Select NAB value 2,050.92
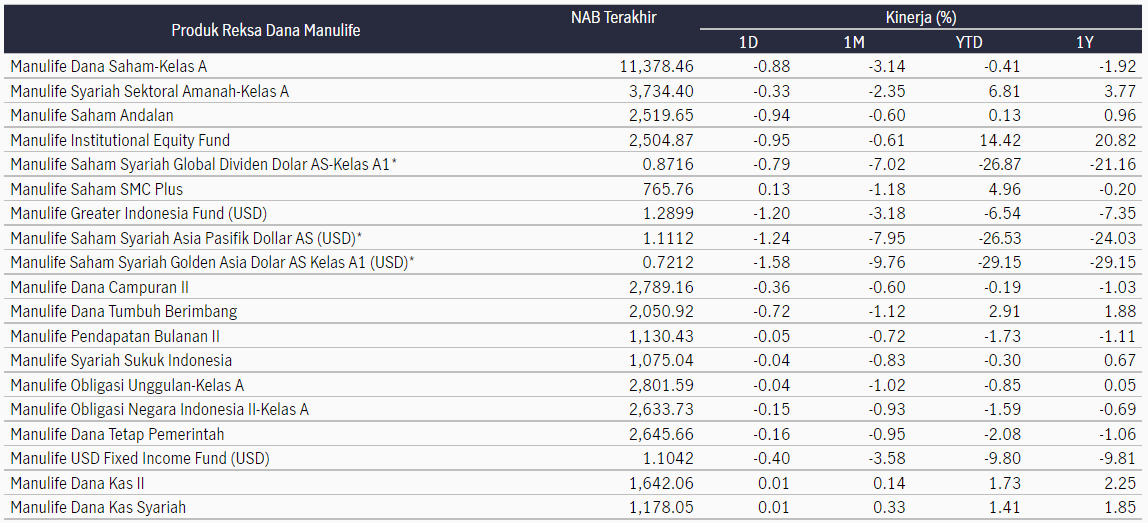The height and width of the screenshot is (523, 1148). pyautogui.click(x=661, y=311)
